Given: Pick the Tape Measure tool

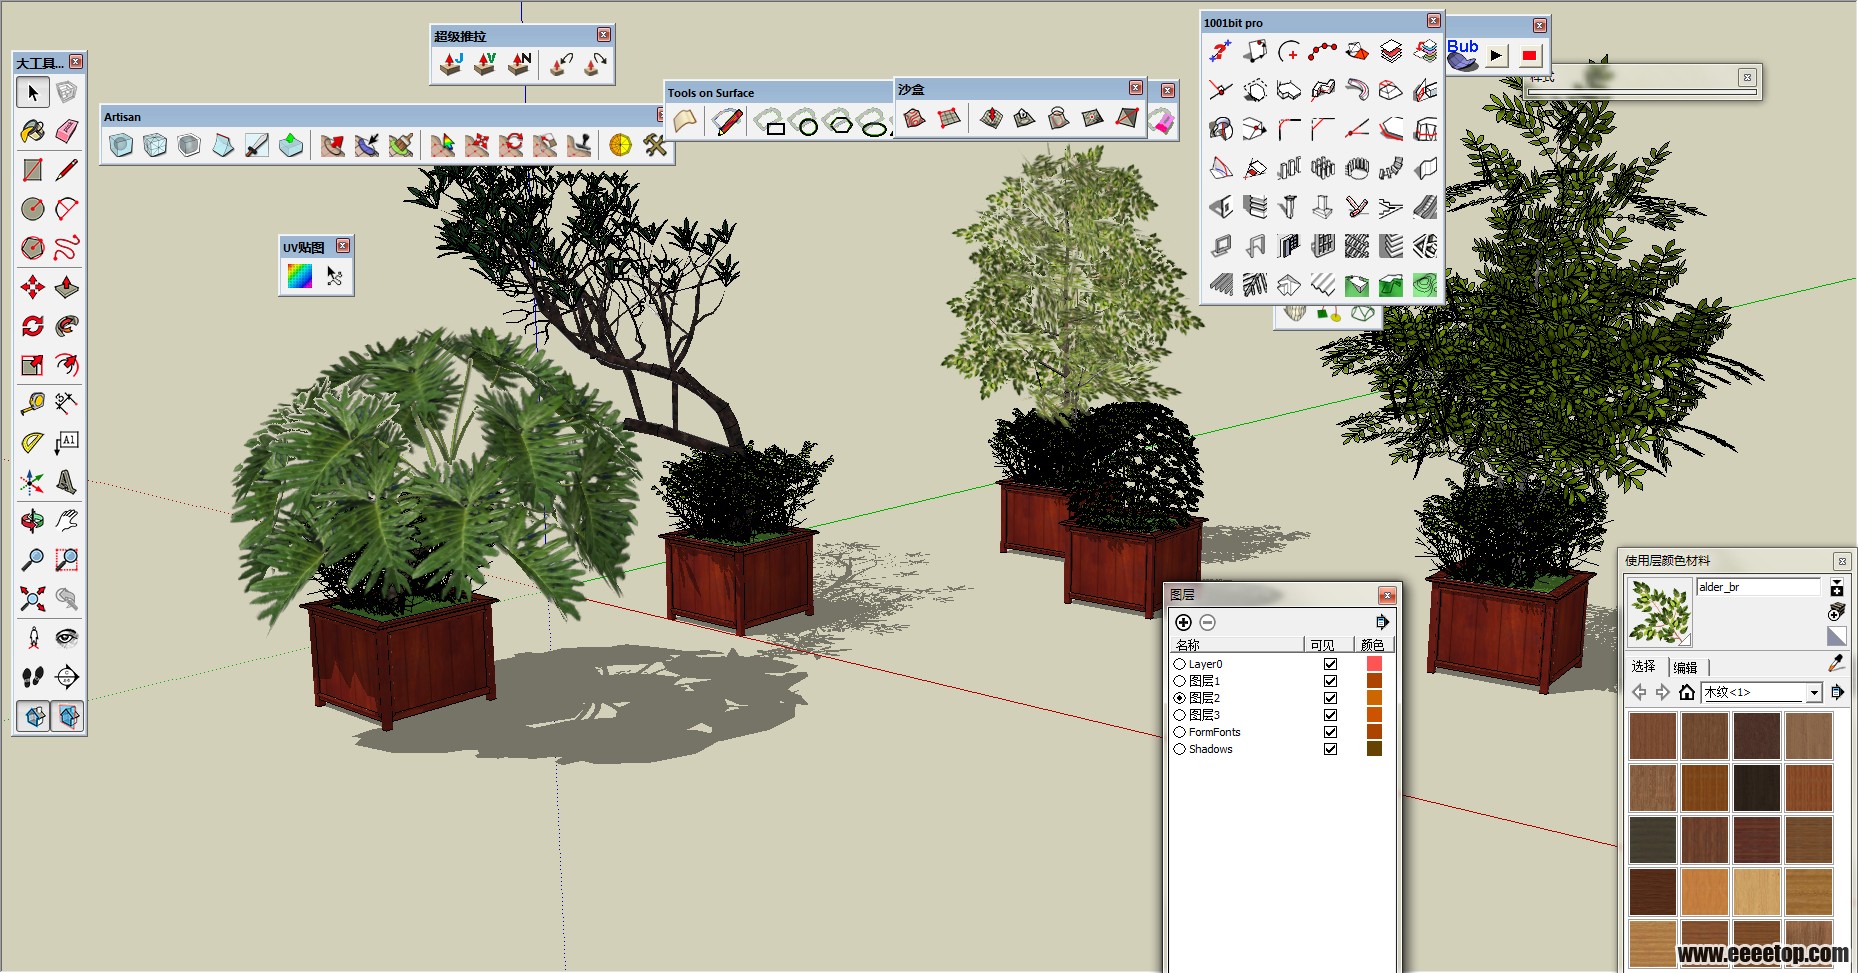Looking at the screenshot, I should tap(33, 404).
